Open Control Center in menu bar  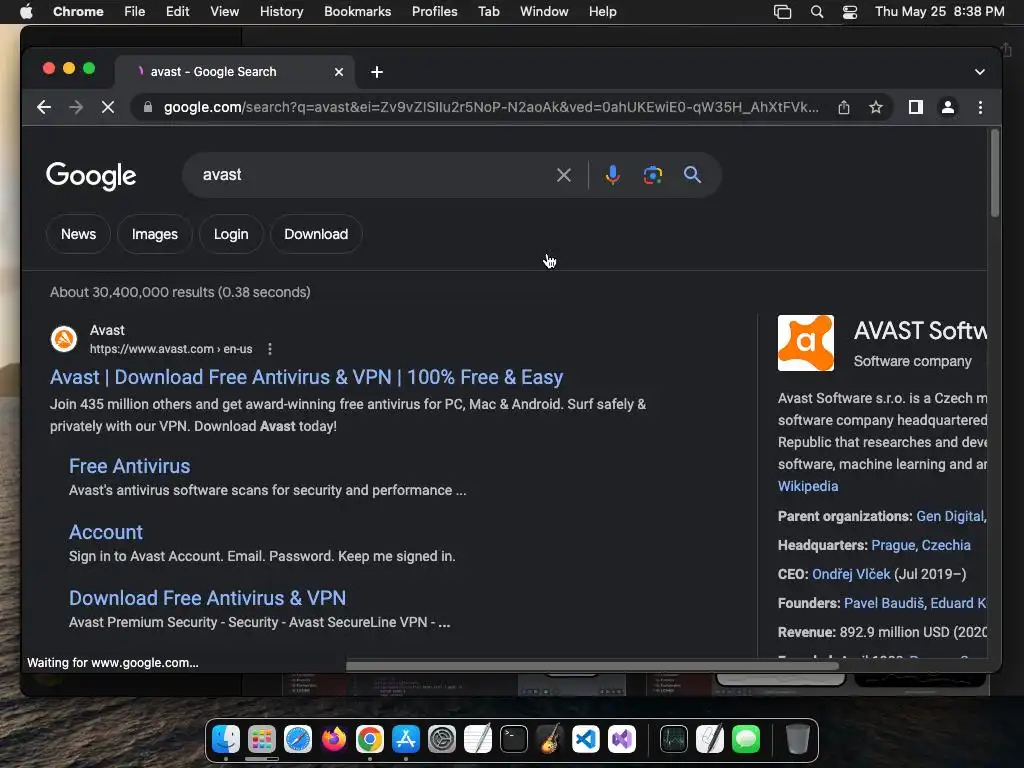point(850,12)
